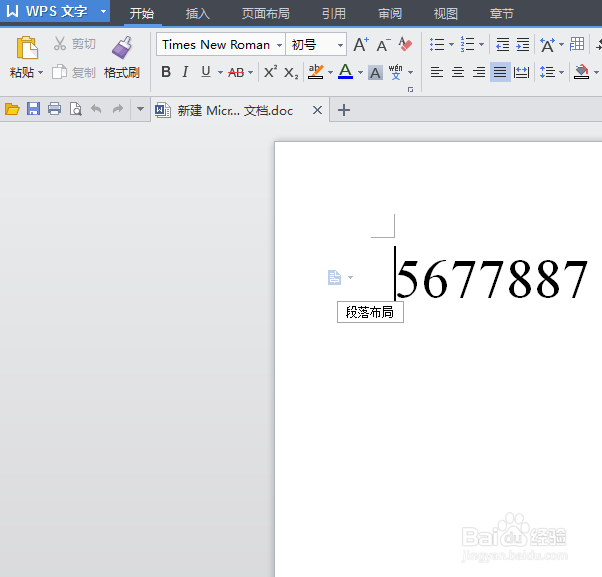The width and height of the screenshot is (602, 577).
Task: Expand line spacing options arrow
Action: point(561,72)
